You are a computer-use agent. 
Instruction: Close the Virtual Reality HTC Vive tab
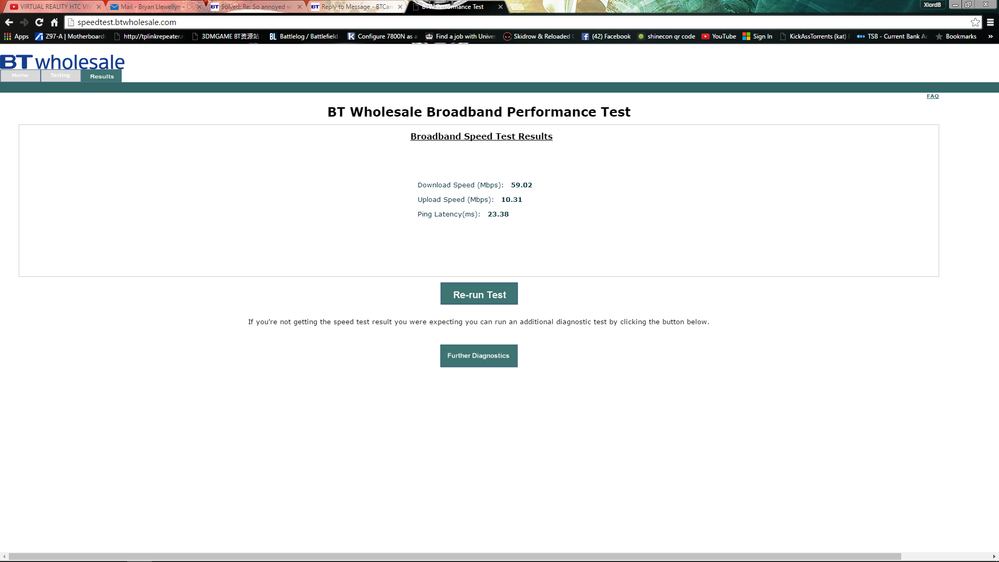click(99, 6)
